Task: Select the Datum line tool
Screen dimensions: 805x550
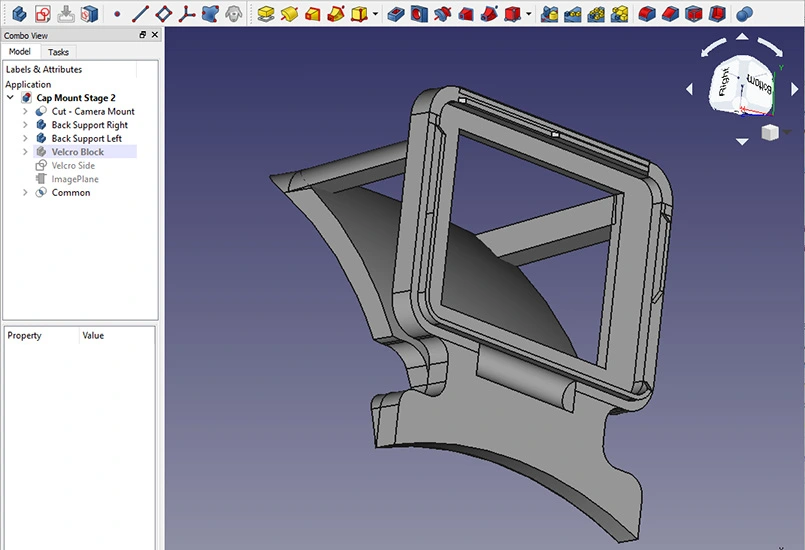Action: (140, 14)
